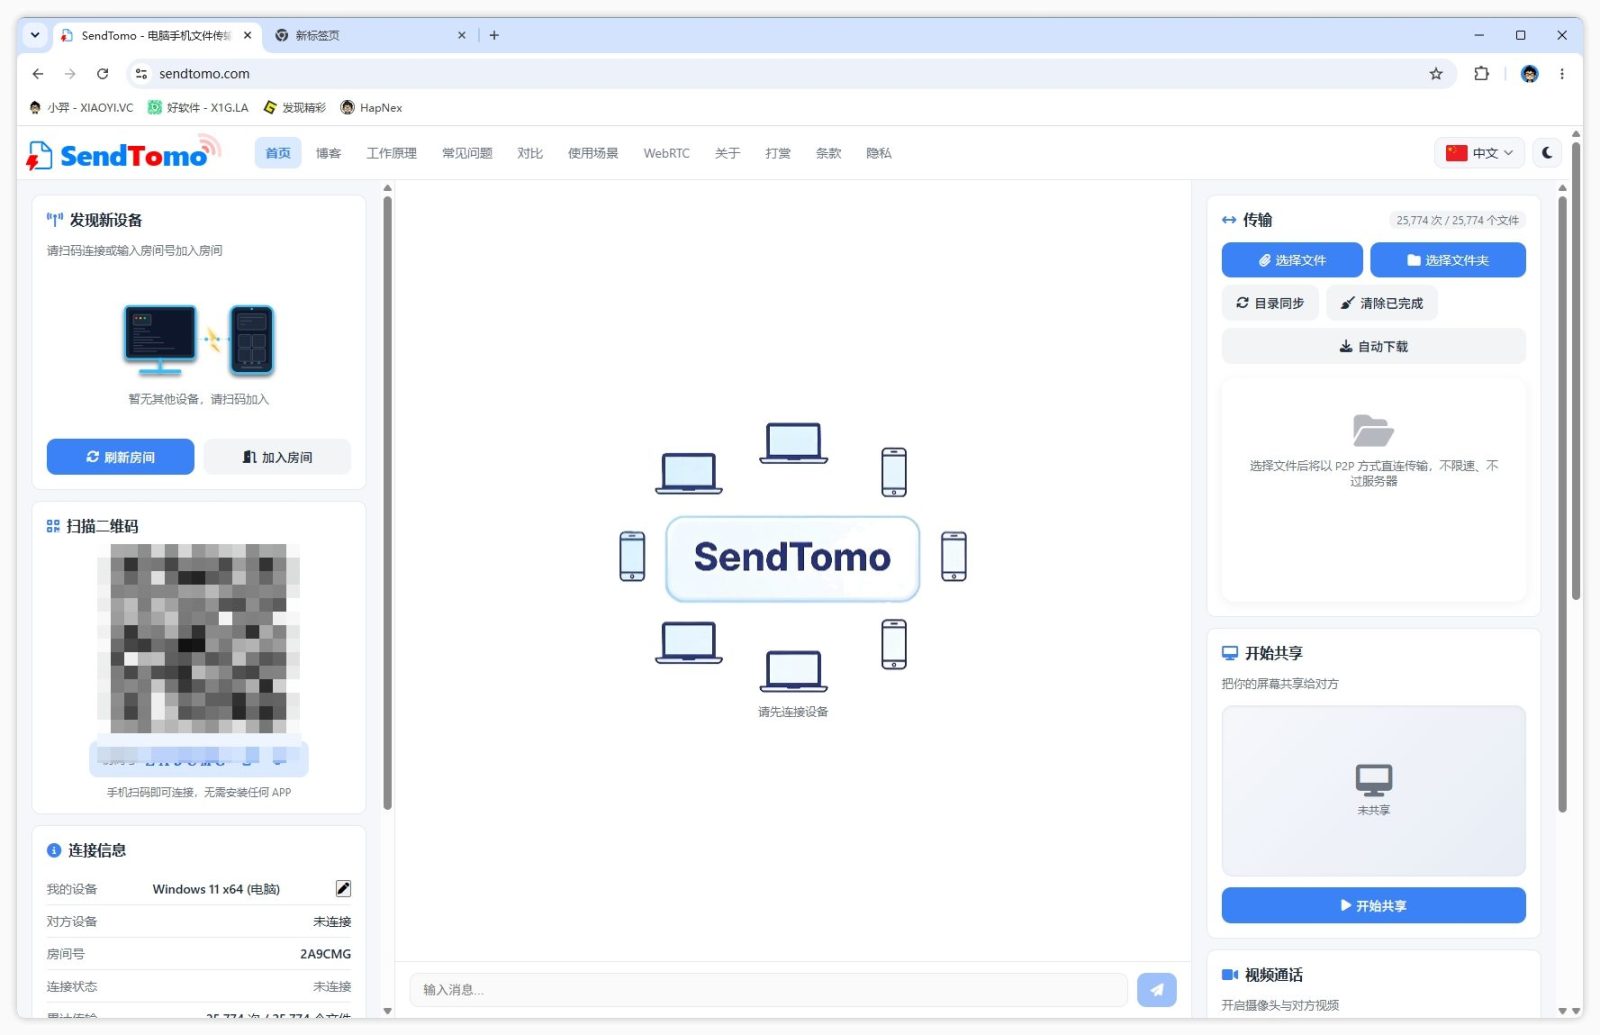Click the send message paper plane icon
1600x1035 pixels.
[1156, 990]
